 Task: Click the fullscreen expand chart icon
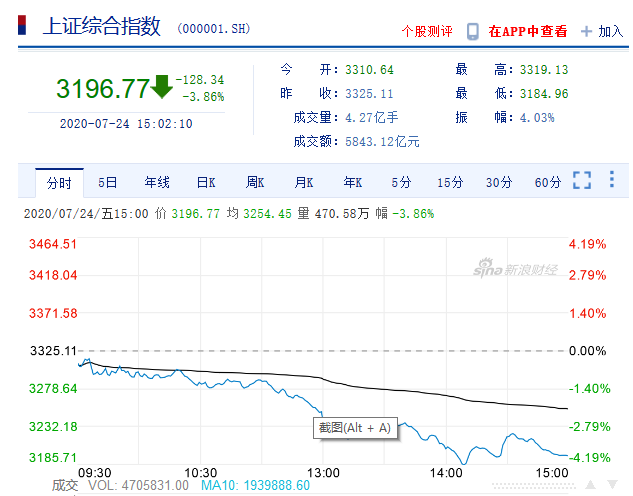(x=582, y=181)
